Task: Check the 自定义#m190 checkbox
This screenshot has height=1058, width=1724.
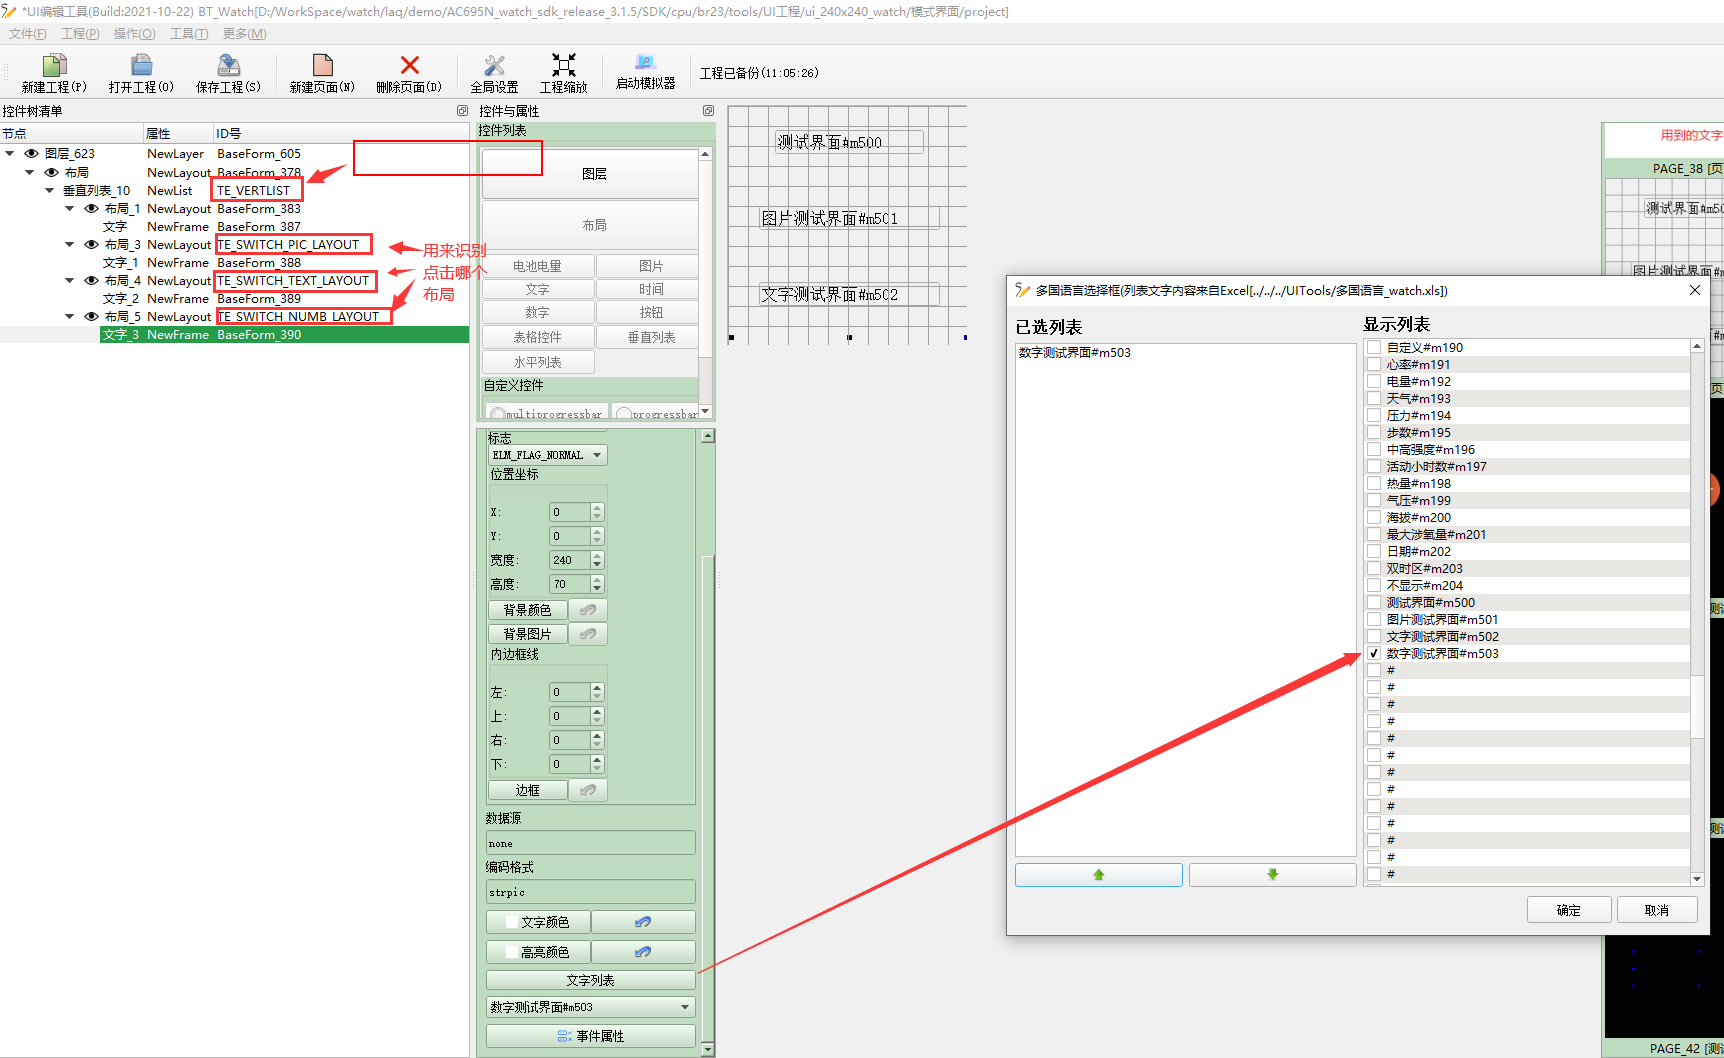Action: (x=1374, y=348)
